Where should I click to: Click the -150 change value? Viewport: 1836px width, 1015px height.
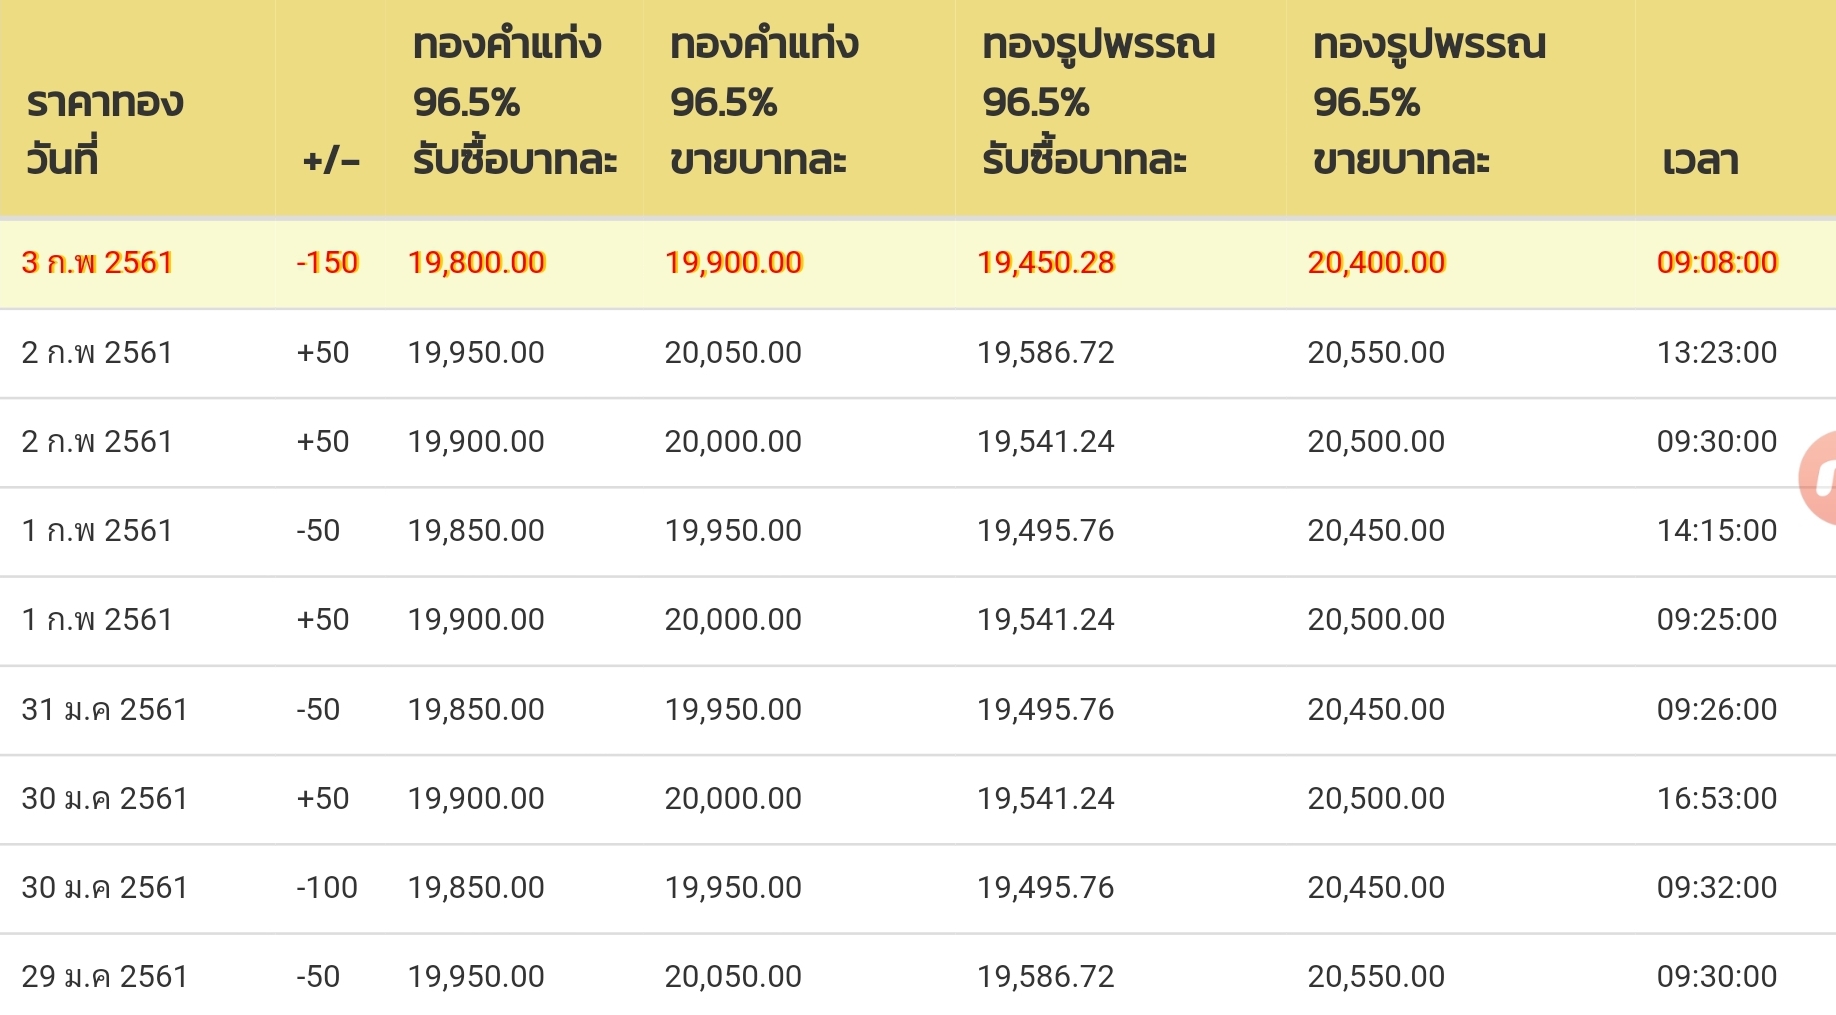tap(327, 262)
